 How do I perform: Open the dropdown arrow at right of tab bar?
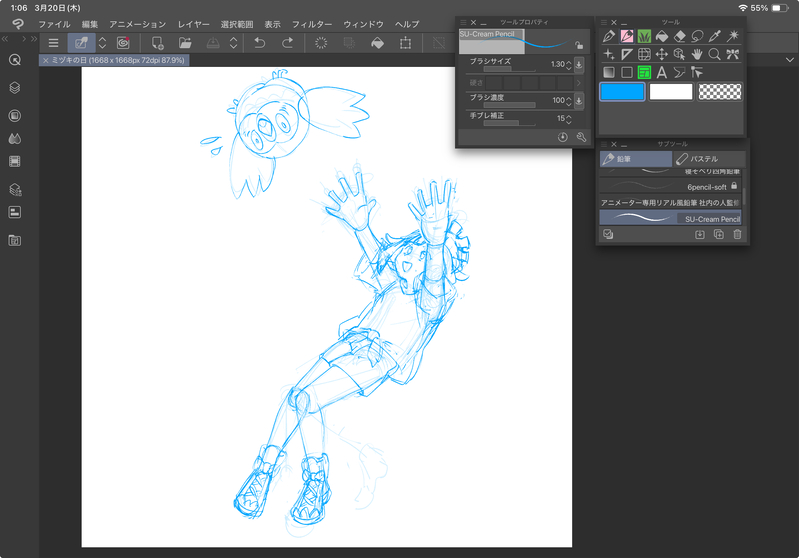789,60
